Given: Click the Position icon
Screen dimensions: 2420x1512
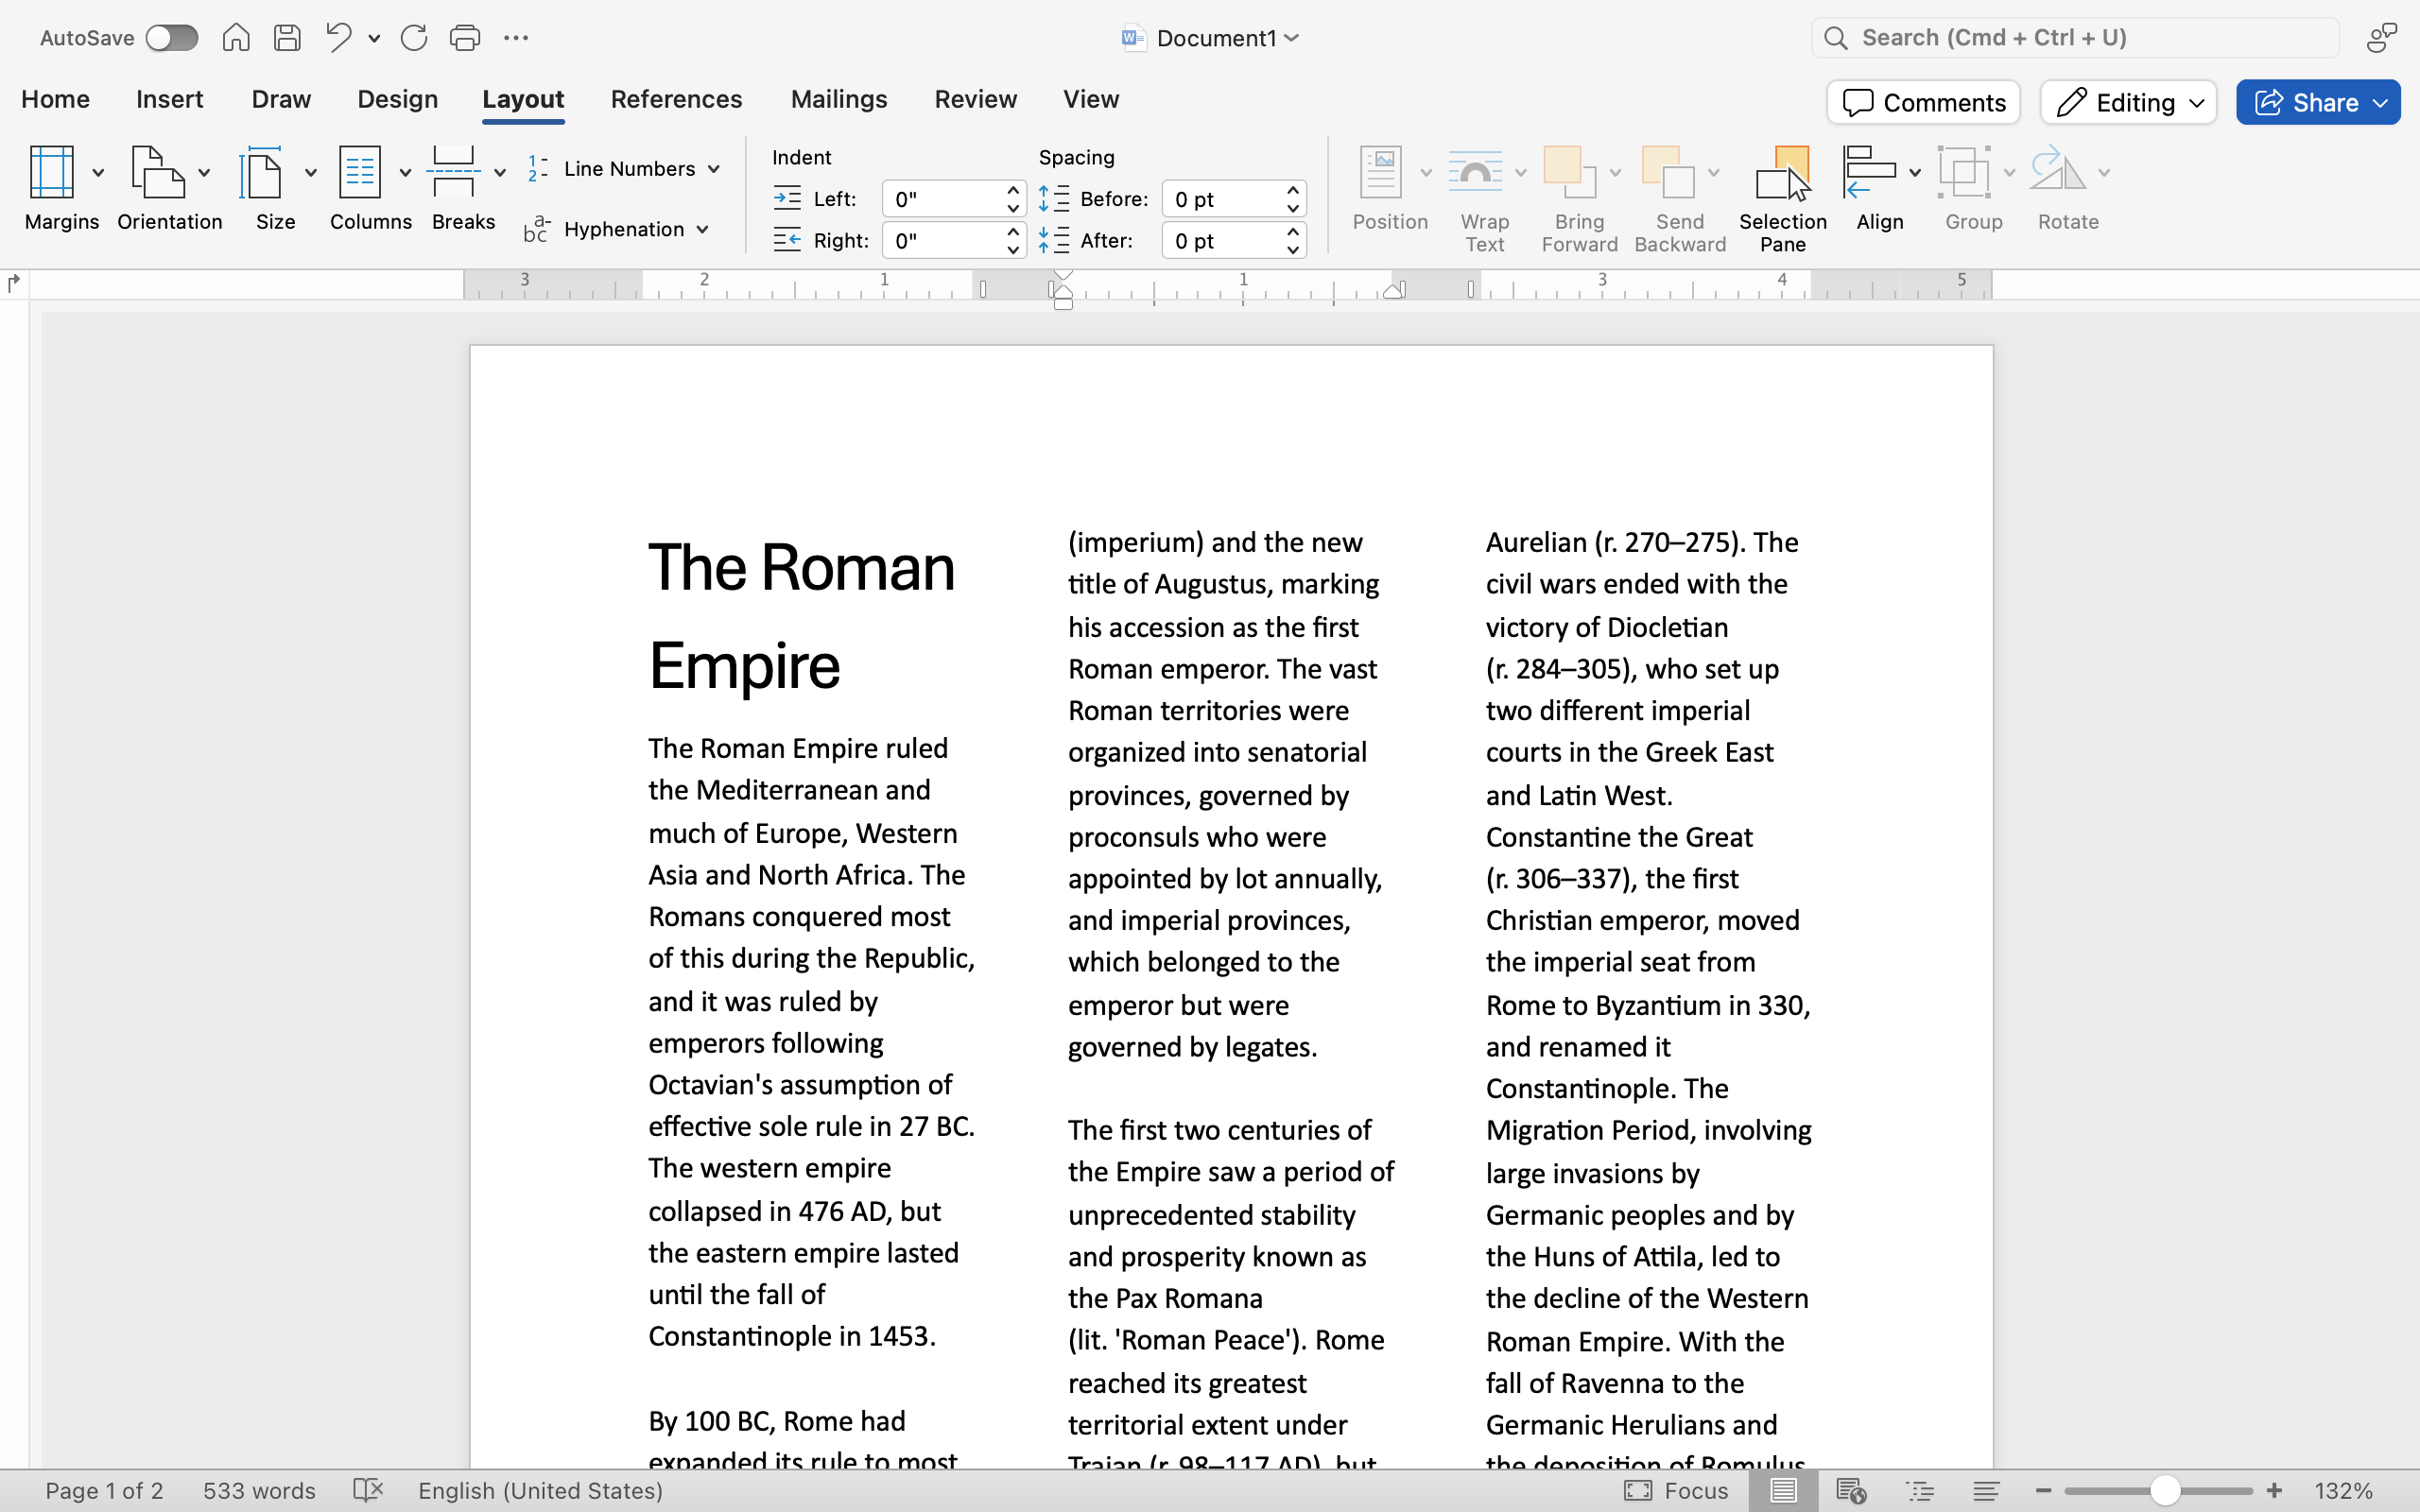Looking at the screenshot, I should 1381,173.
